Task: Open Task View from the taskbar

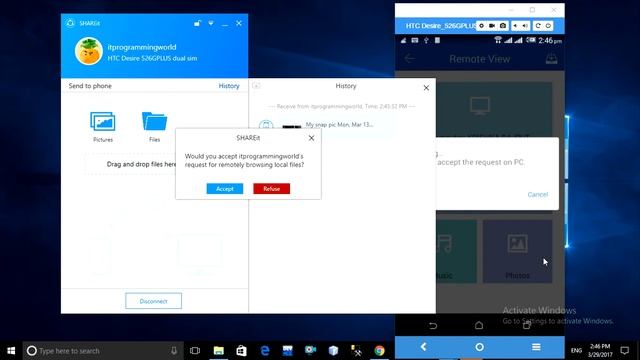Action: pyautogui.click(x=195, y=351)
